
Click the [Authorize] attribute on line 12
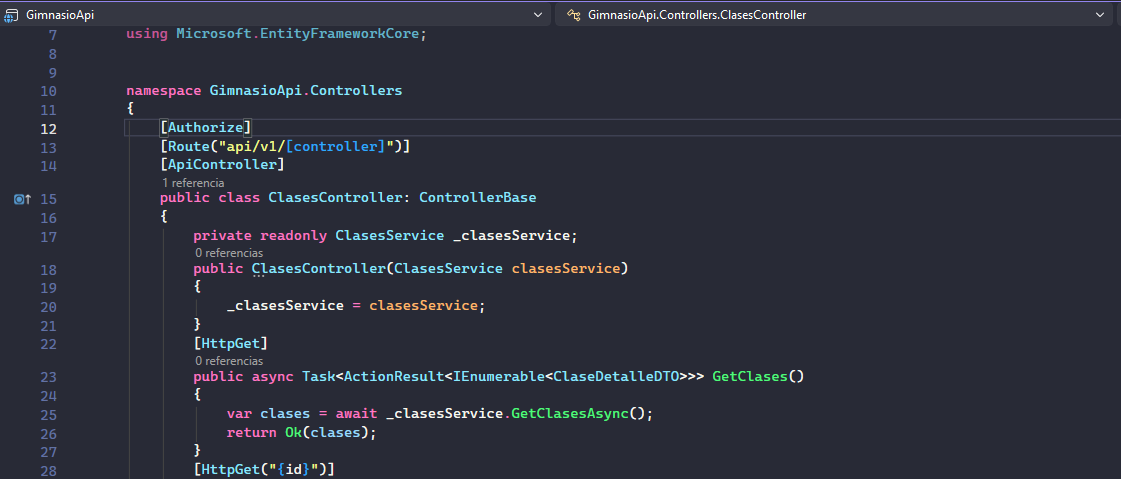[x=206, y=128]
